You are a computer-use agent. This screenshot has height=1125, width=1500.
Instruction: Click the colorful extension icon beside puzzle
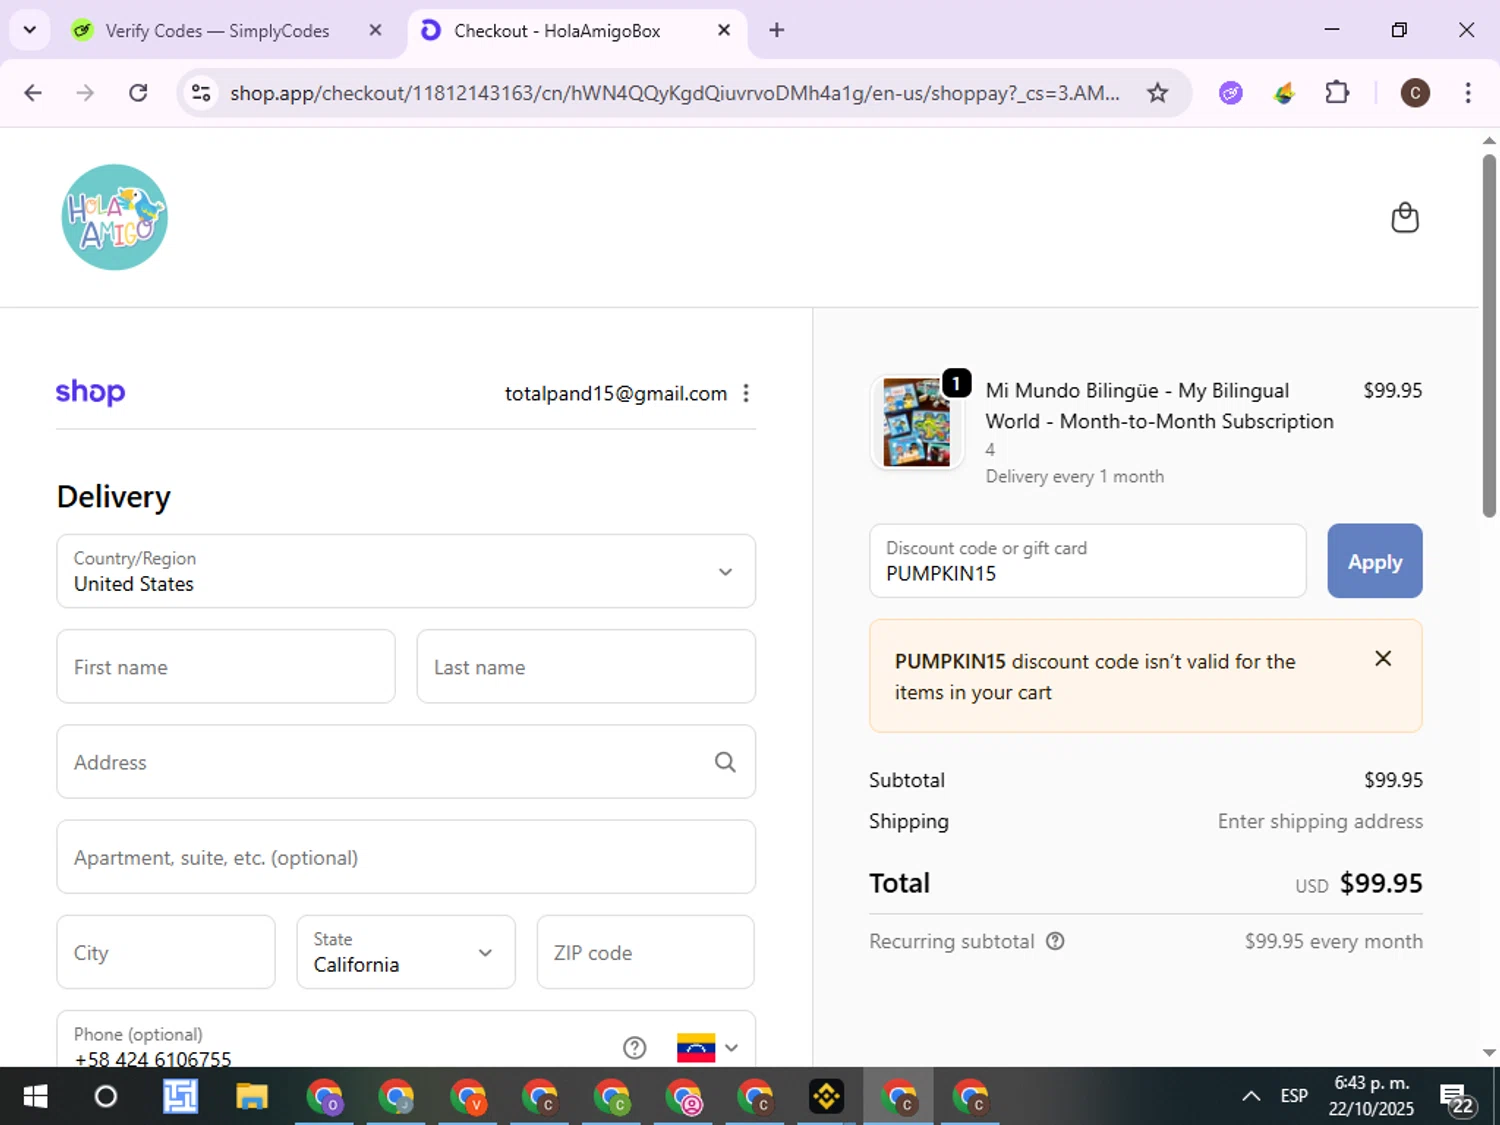point(1284,93)
